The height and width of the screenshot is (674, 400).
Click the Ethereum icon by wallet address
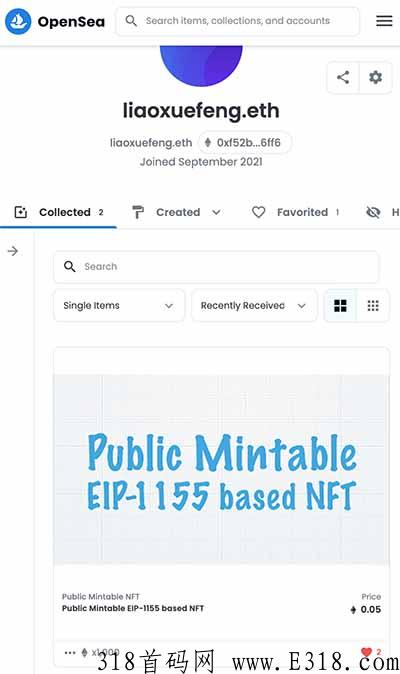click(208, 142)
